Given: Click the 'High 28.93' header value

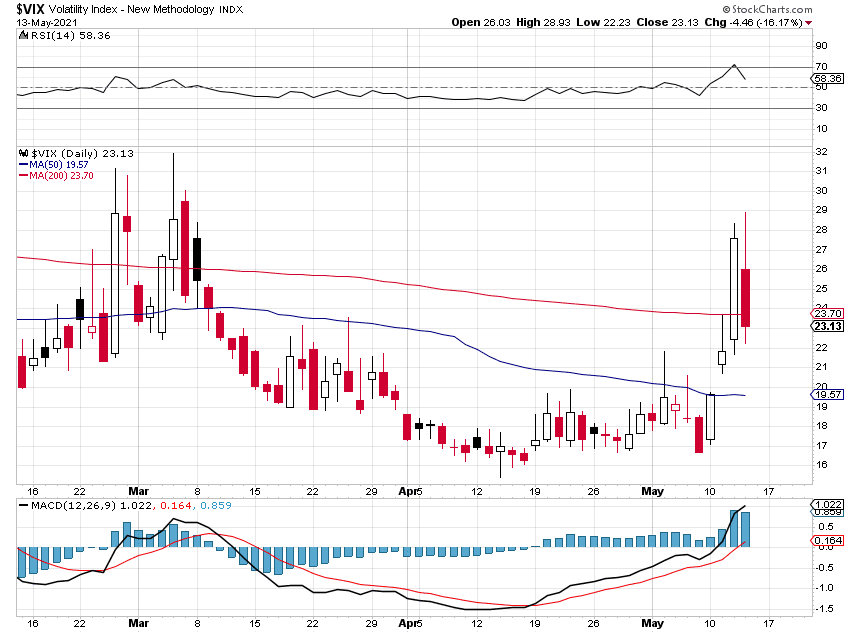Looking at the screenshot, I should (x=543, y=23).
